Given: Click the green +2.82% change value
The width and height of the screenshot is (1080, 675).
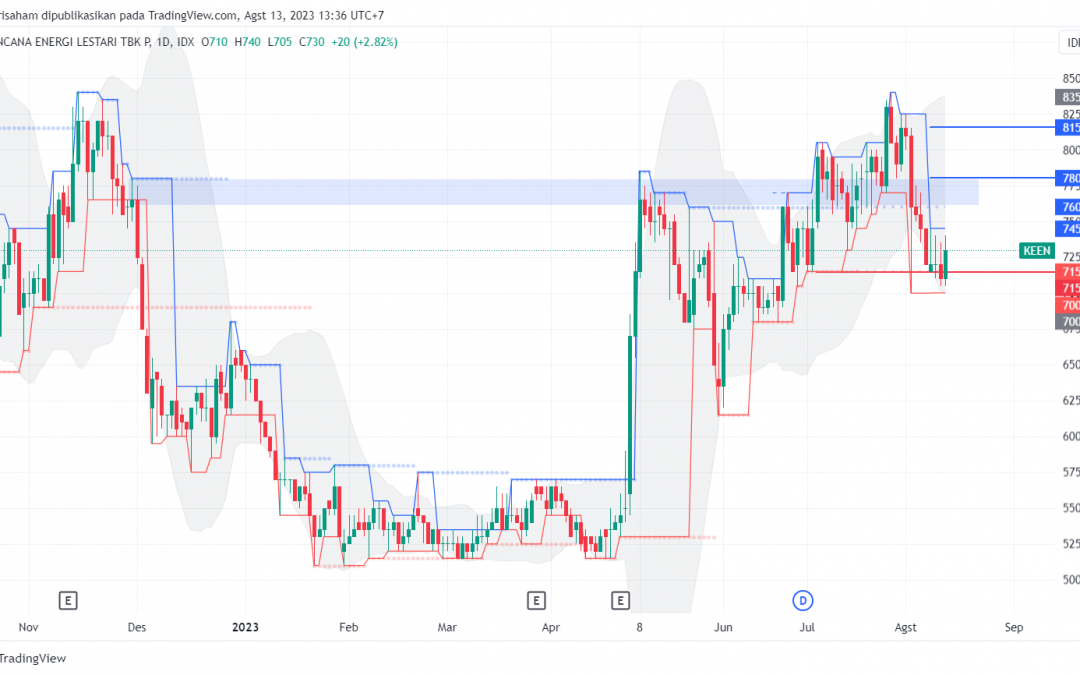Looking at the screenshot, I should 376,43.
